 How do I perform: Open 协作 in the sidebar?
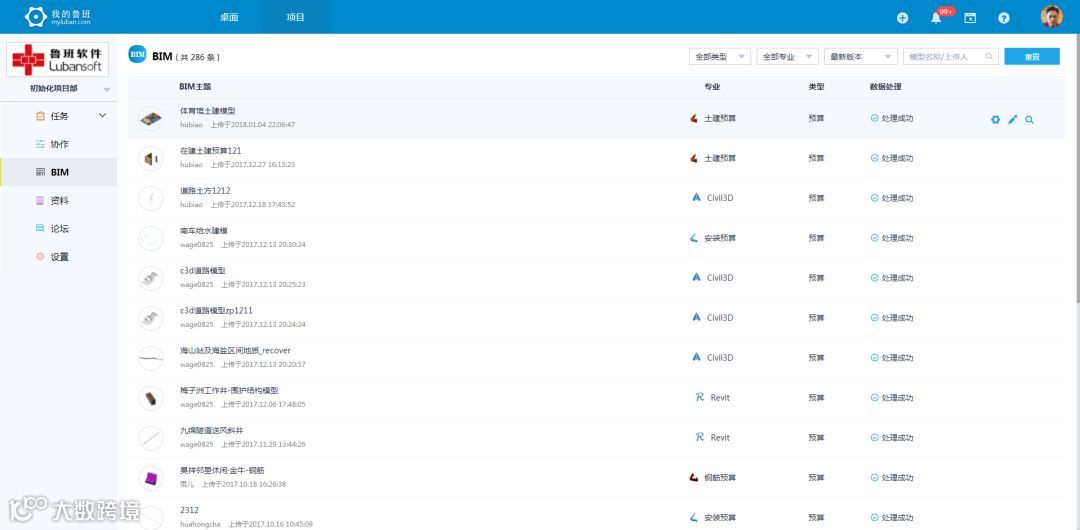coord(59,144)
